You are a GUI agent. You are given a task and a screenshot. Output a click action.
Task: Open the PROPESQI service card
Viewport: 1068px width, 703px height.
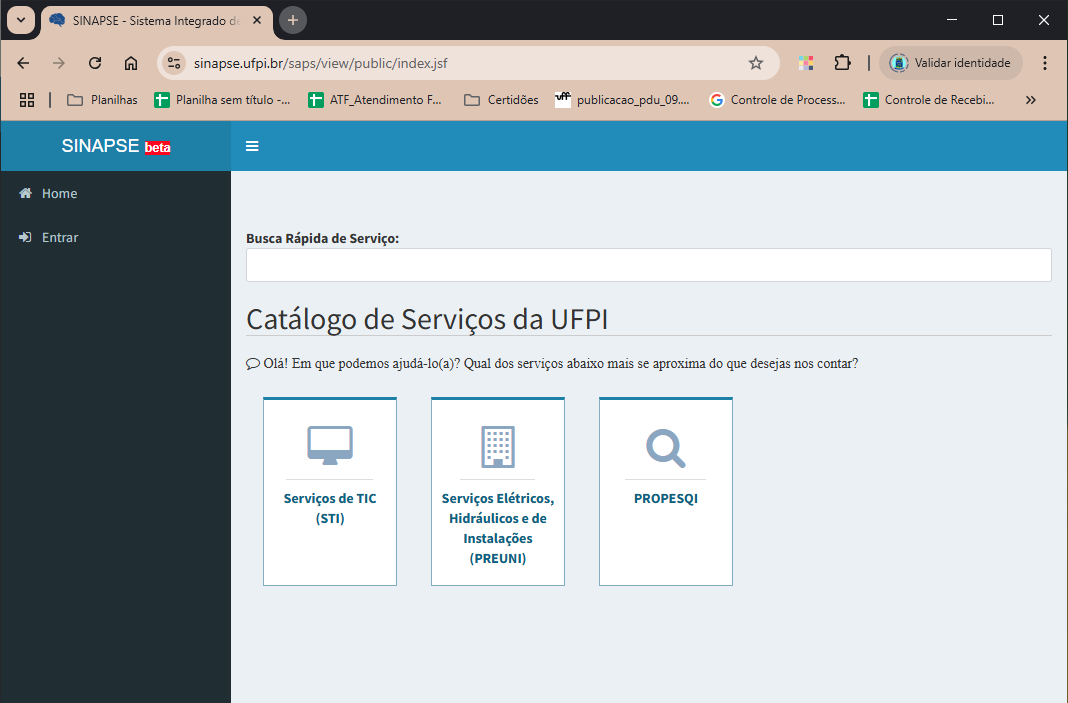(x=665, y=491)
